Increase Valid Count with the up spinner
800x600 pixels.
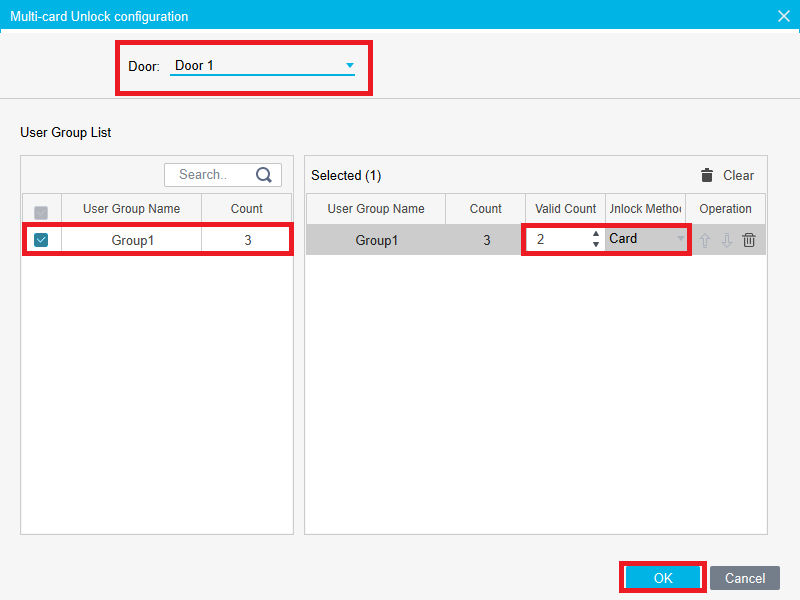coord(596,234)
